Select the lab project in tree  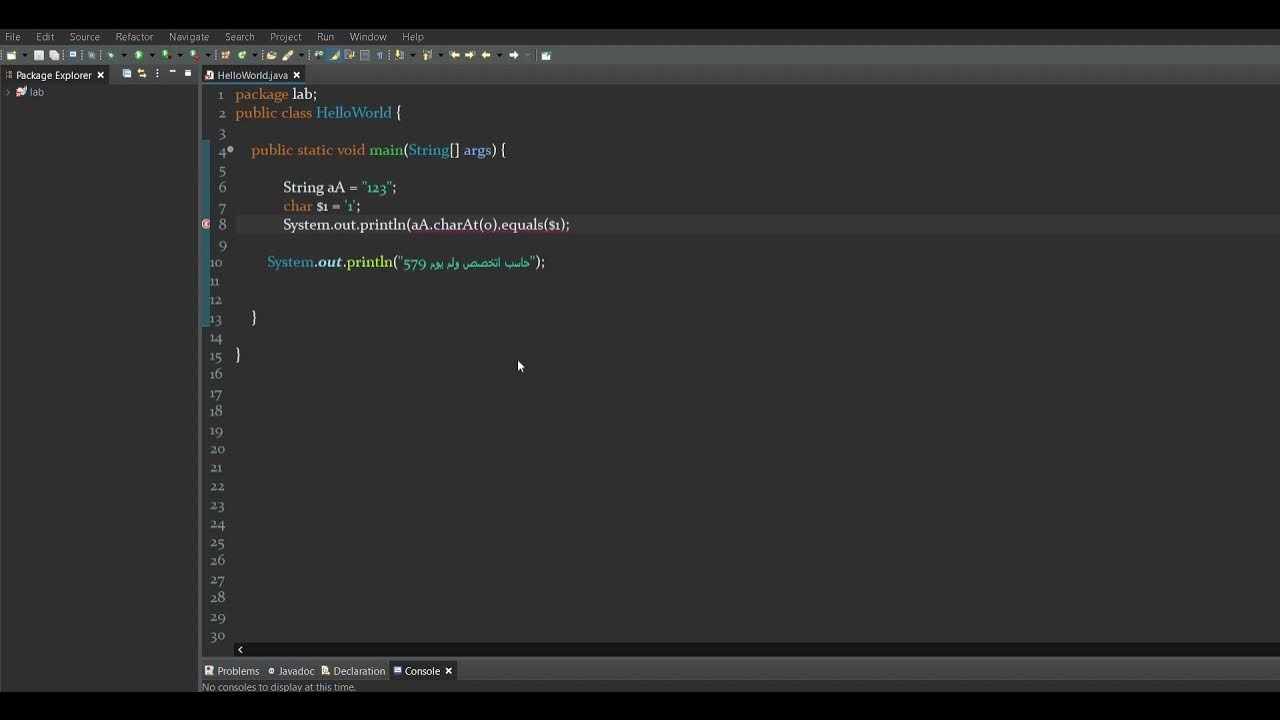30,92
